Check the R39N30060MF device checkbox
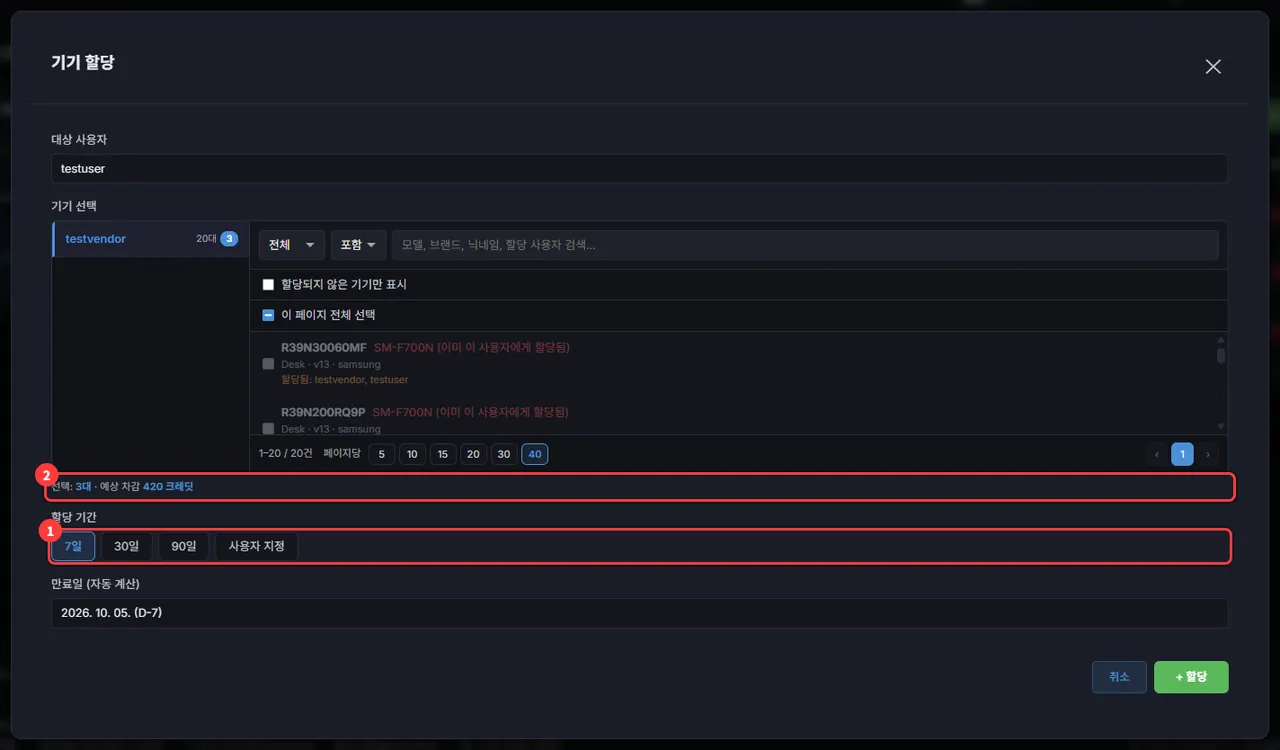 coord(268,364)
